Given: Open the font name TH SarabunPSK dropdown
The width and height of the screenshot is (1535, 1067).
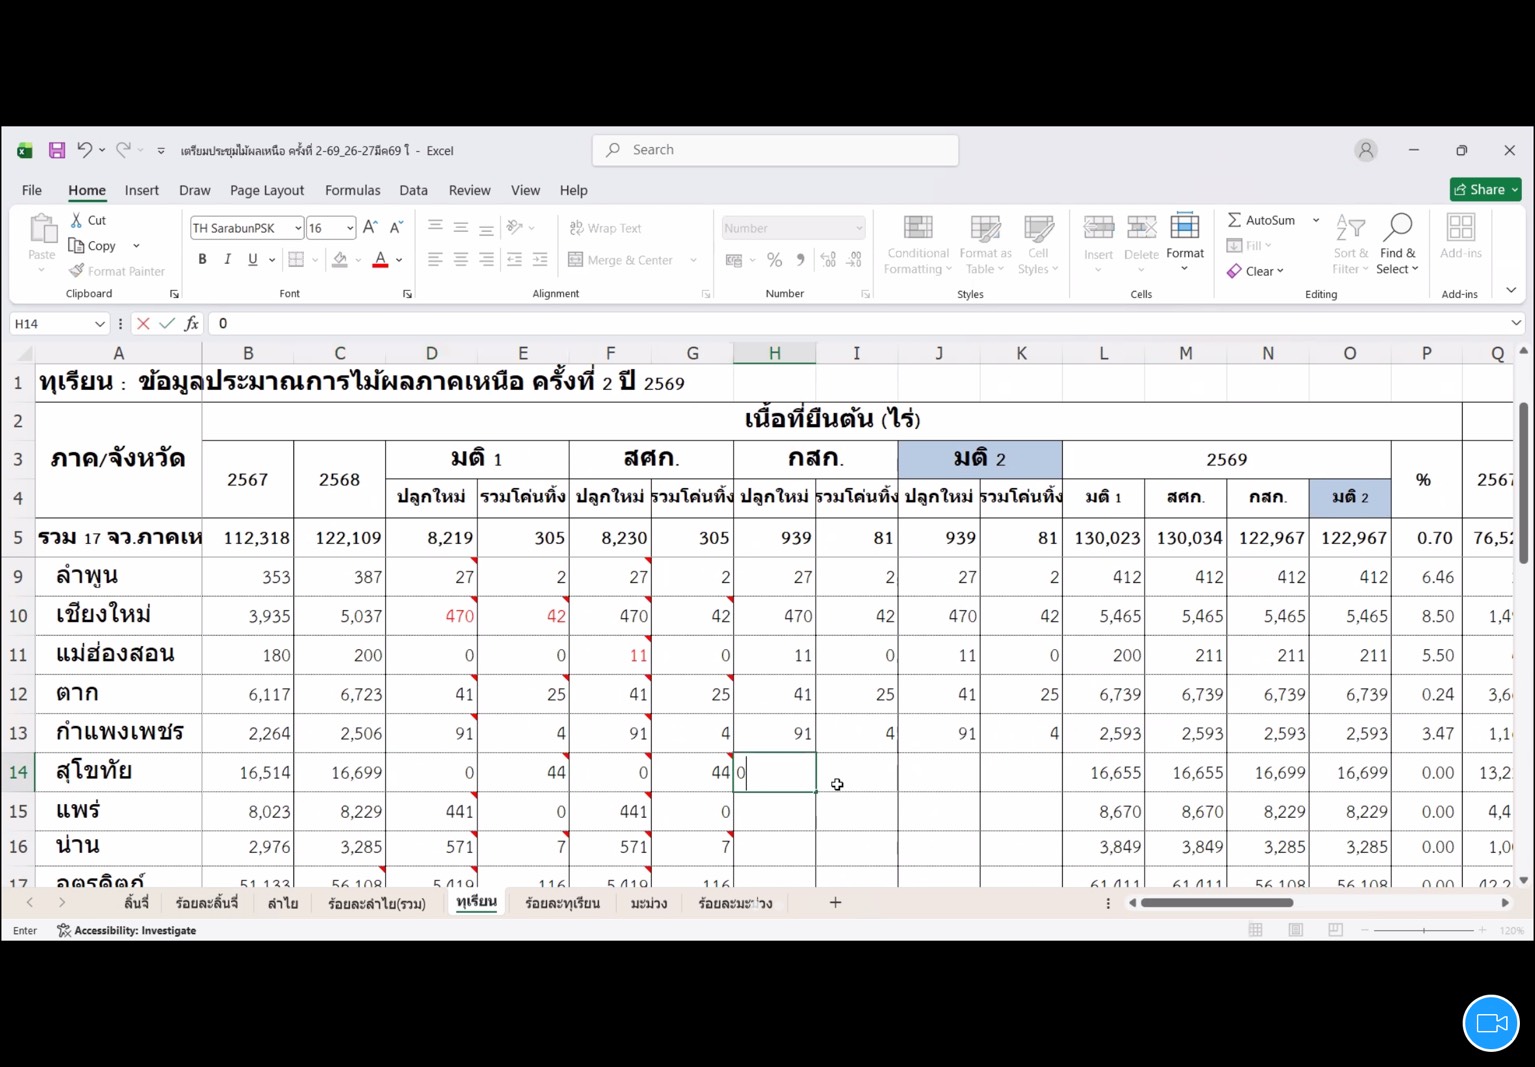Looking at the screenshot, I should coord(297,228).
